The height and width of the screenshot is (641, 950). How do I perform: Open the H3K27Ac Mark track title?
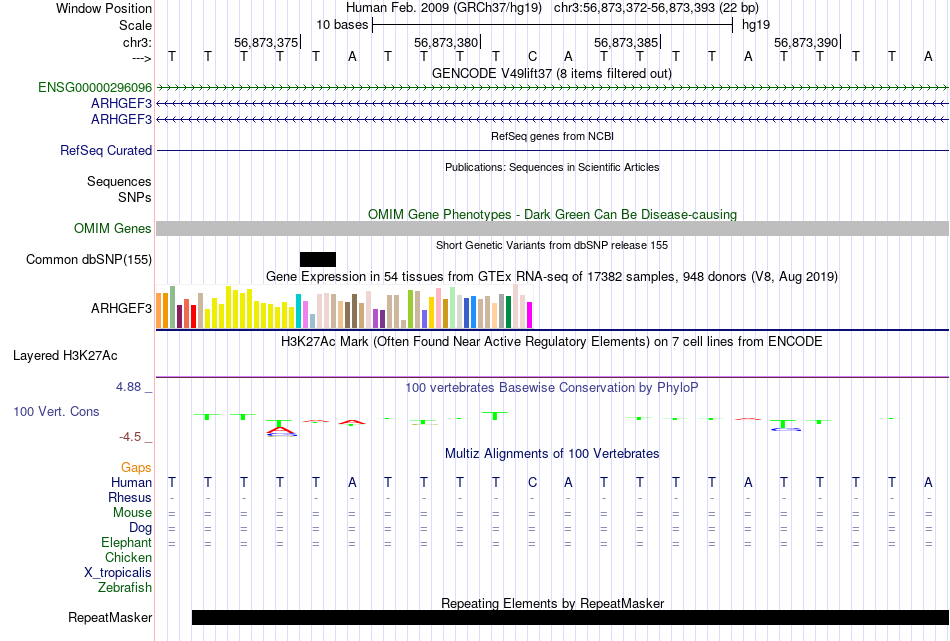pyautogui.click(x=552, y=342)
